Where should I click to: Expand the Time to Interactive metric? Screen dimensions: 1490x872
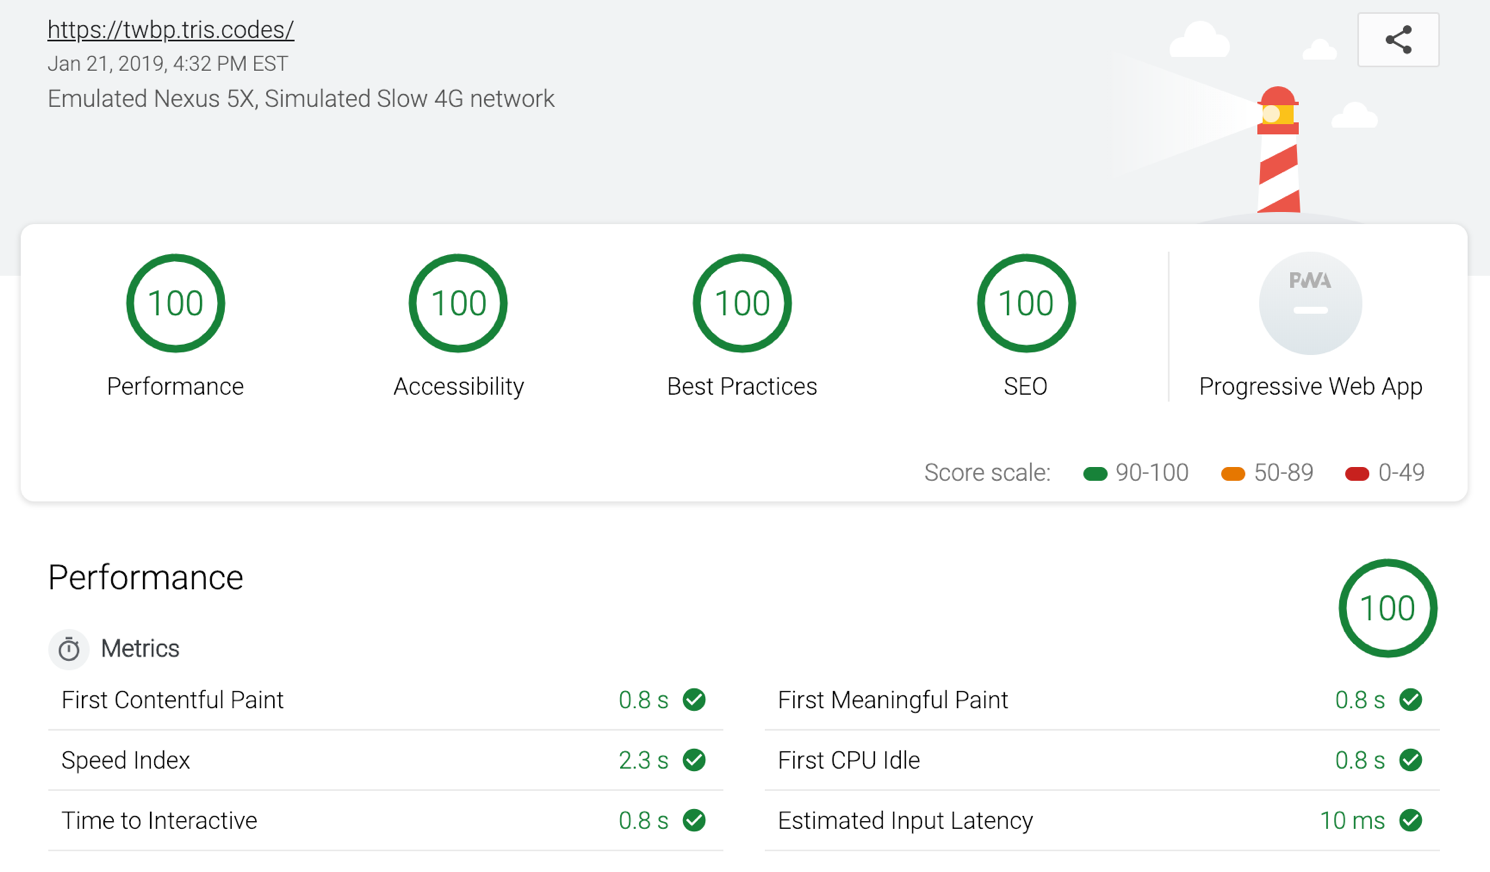(x=160, y=820)
